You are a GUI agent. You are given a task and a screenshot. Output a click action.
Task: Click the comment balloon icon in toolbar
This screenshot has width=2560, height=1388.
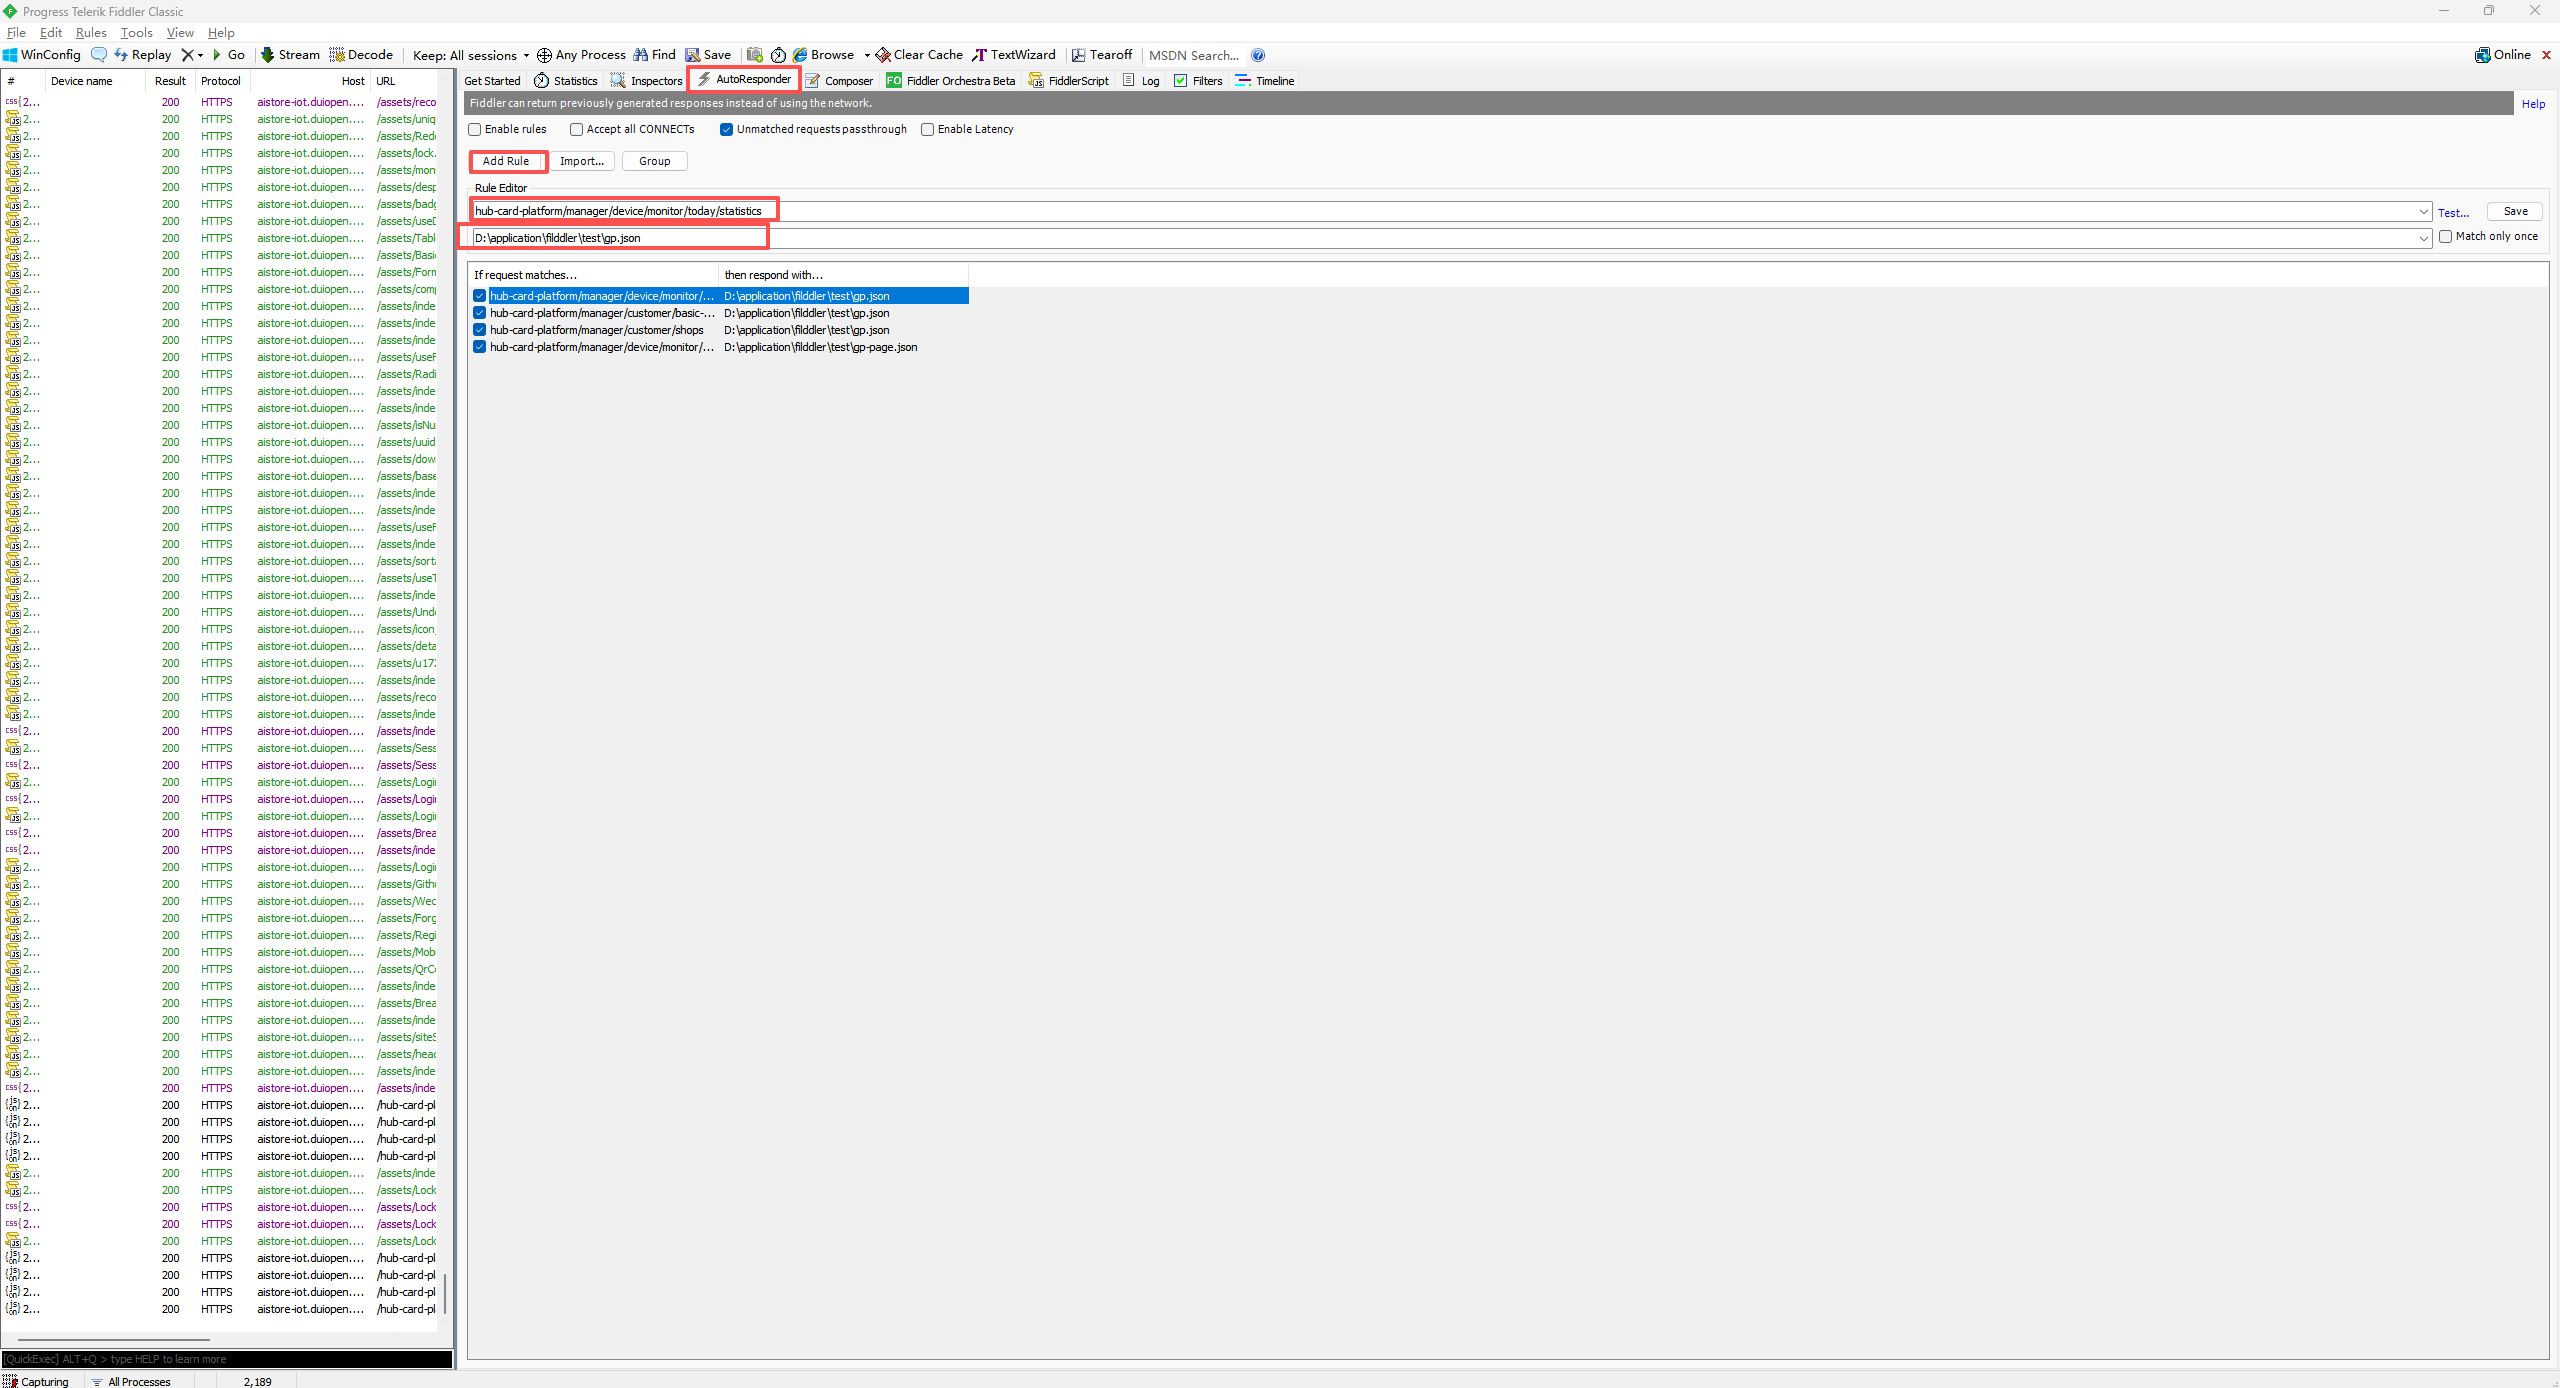point(98,55)
